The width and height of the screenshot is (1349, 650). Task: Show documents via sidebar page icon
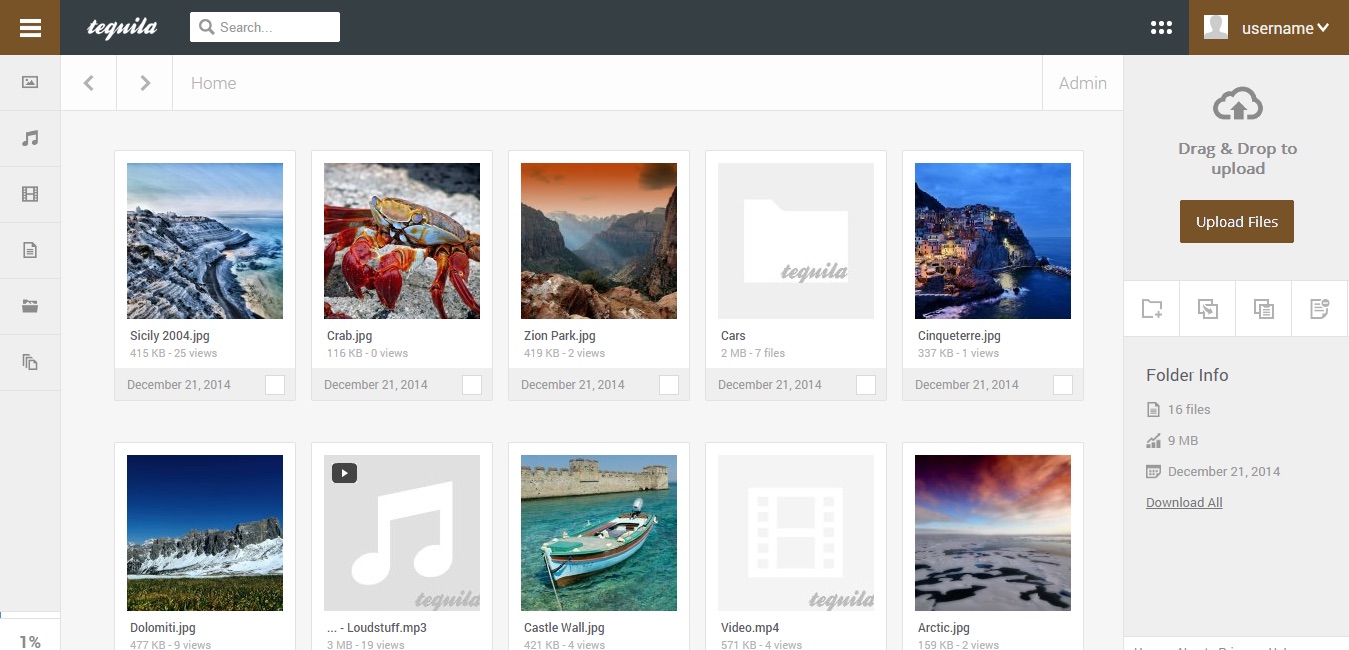pyautogui.click(x=30, y=250)
